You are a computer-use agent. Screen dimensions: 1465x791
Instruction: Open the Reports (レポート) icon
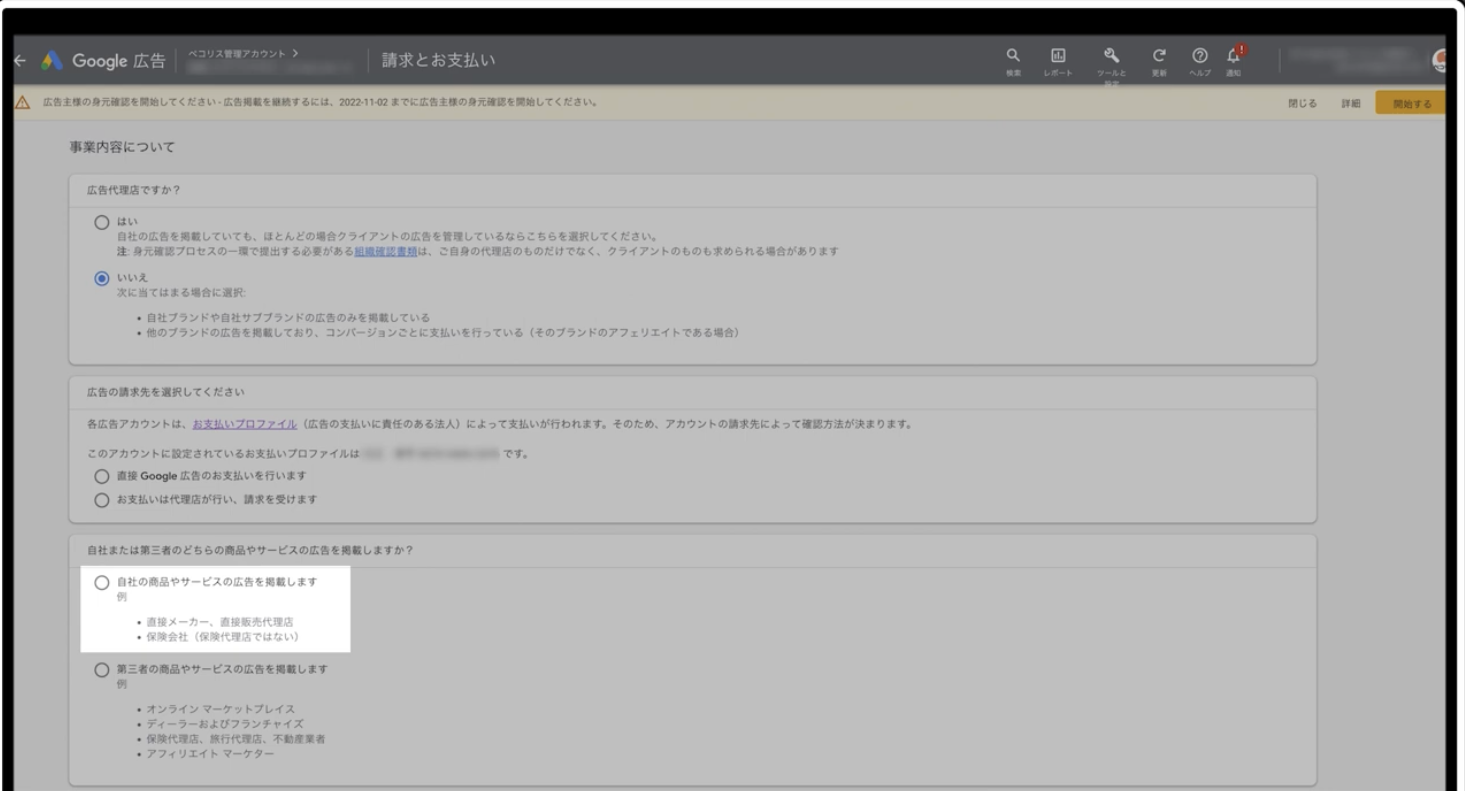(x=1057, y=57)
